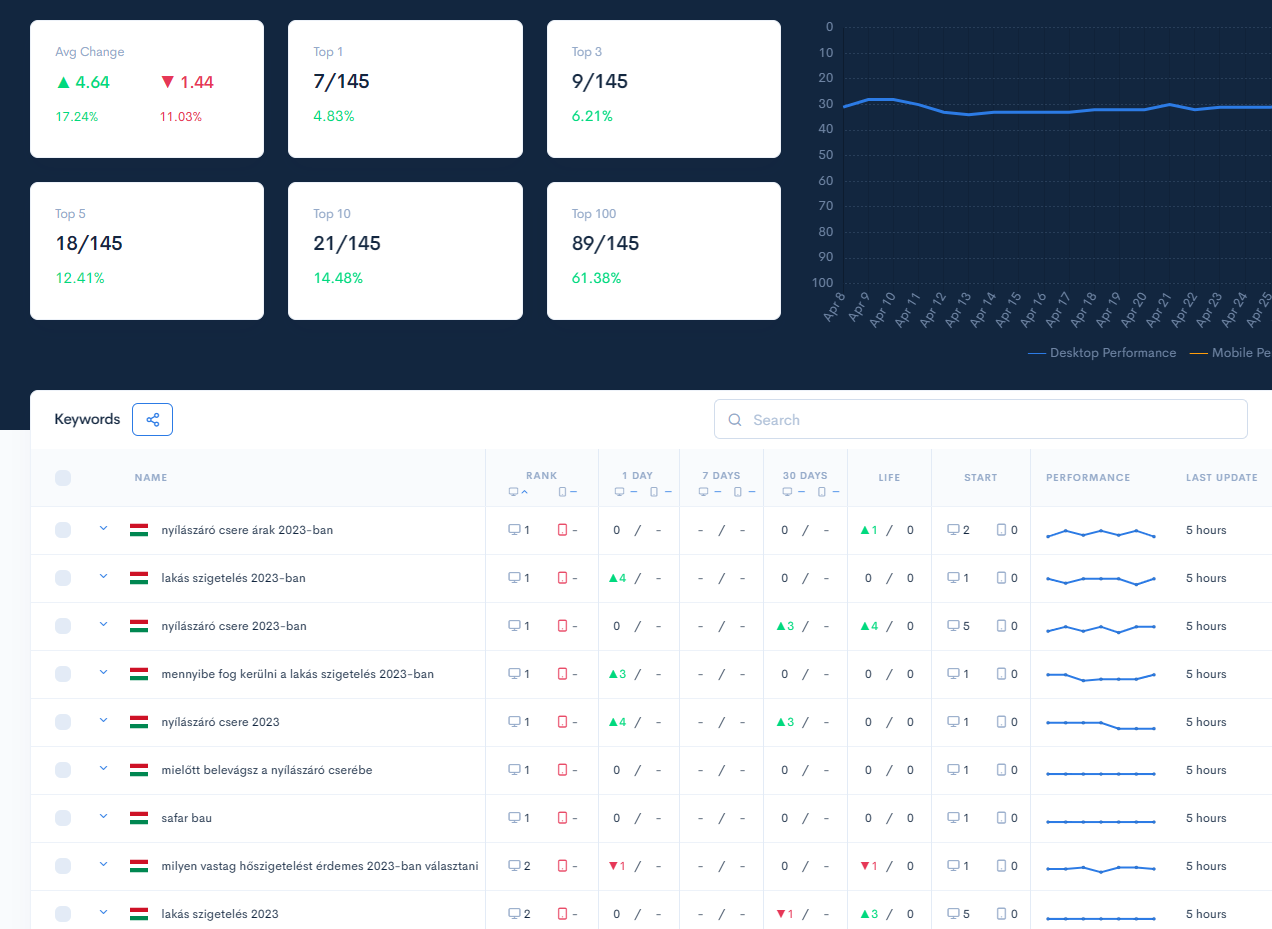Click red down arrow in Avg Change card
This screenshot has width=1272, height=929.
click(168, 83)
